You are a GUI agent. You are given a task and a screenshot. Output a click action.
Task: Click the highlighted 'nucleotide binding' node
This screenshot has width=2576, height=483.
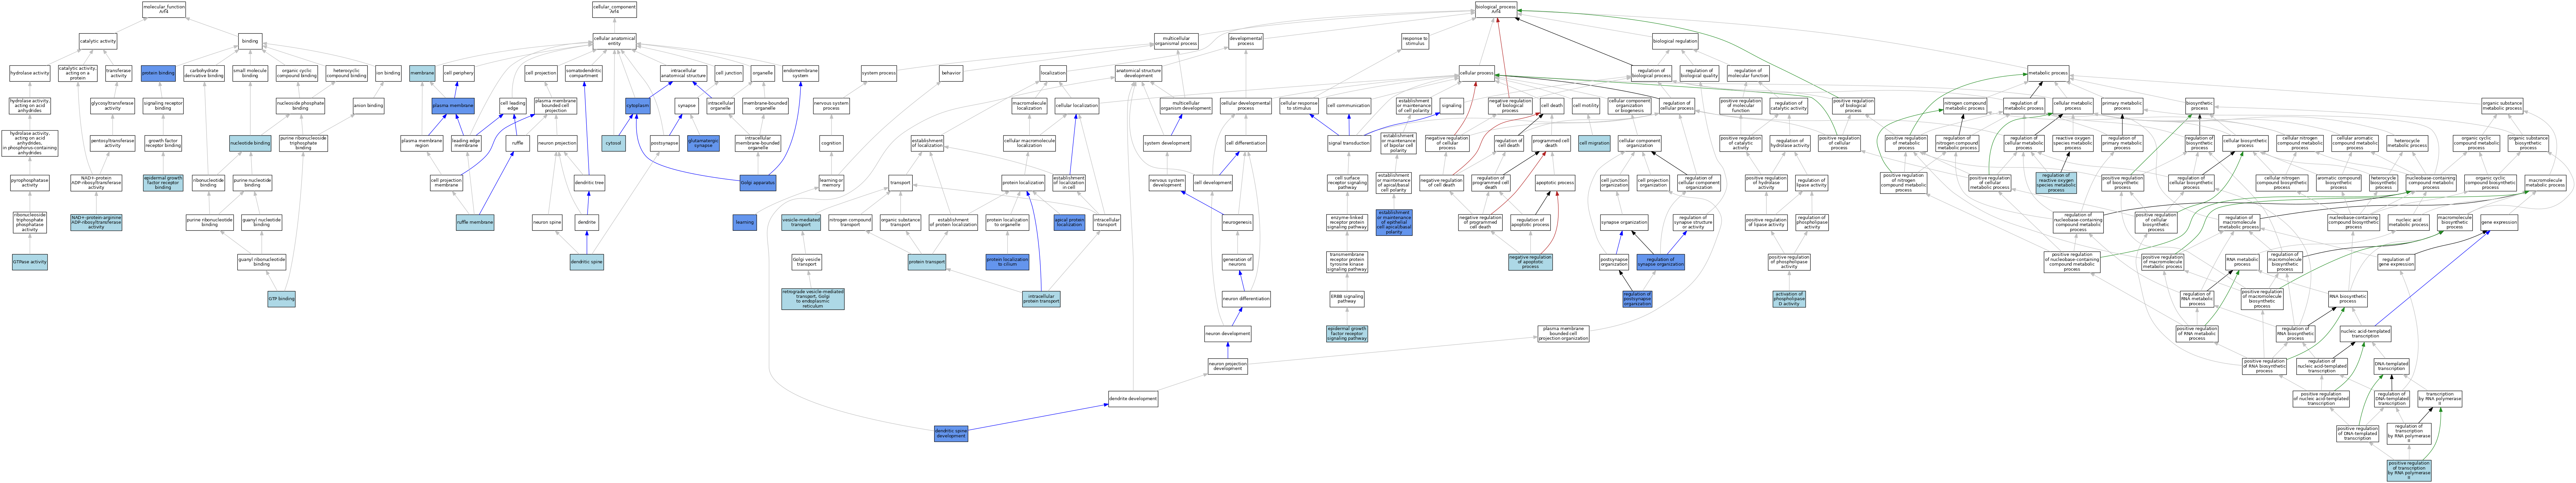click(250, 143)
